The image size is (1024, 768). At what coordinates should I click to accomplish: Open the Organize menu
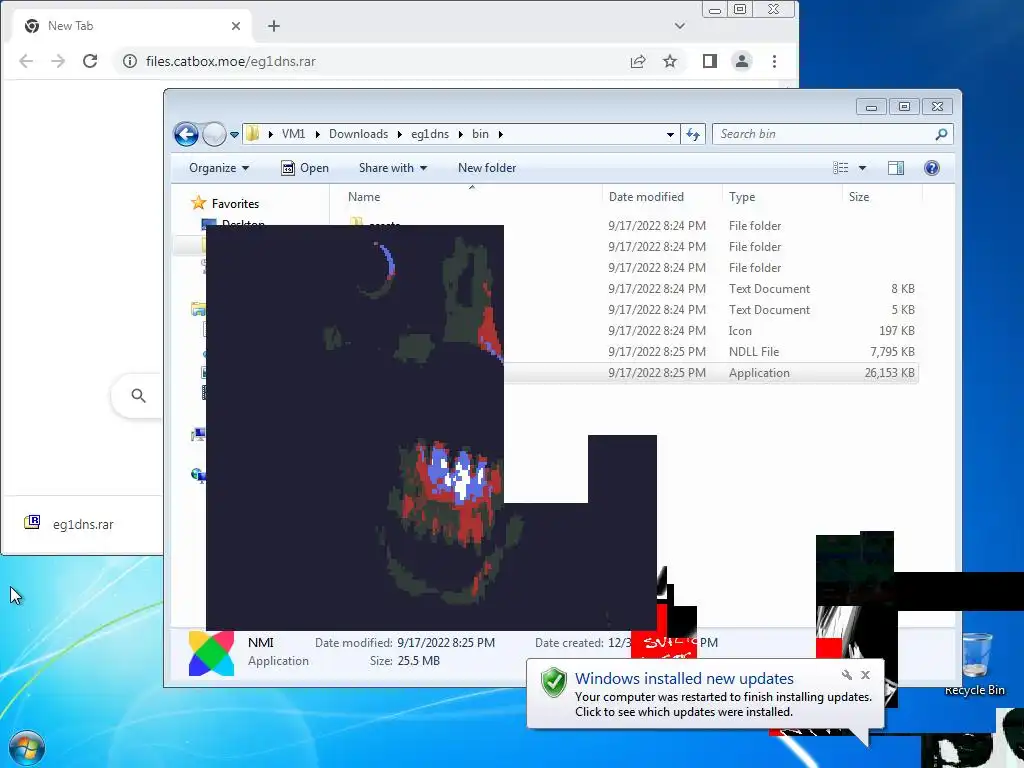(x=219, y=168)
